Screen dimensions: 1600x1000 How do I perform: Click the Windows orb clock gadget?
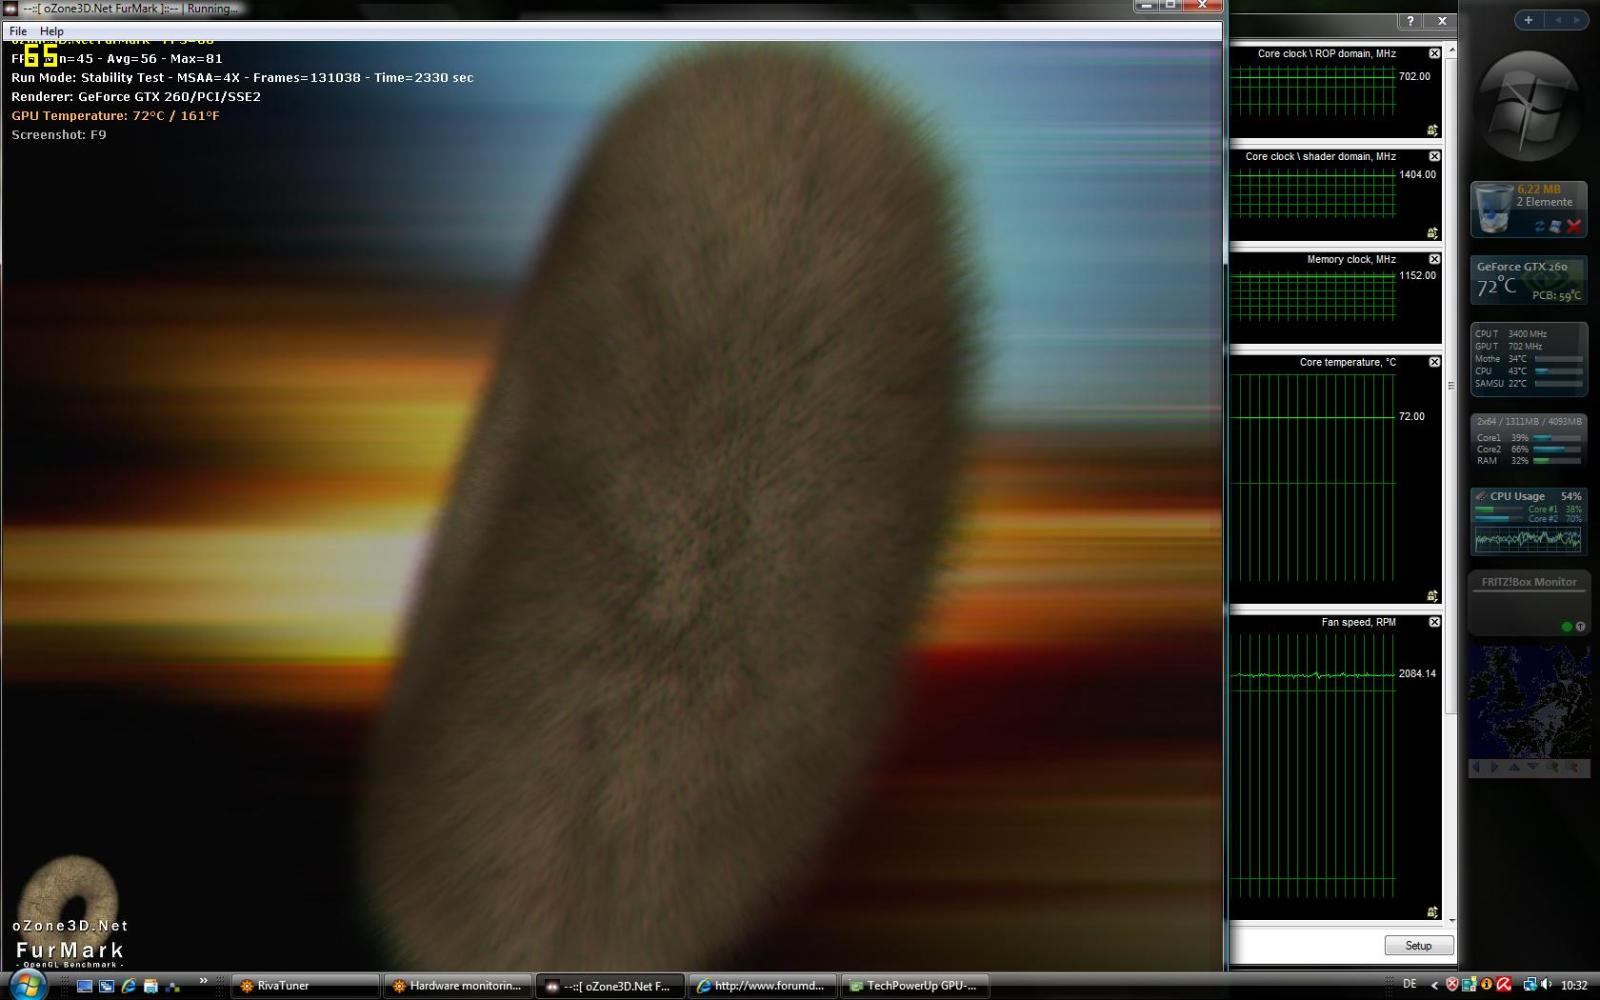tap(1528, 107)
